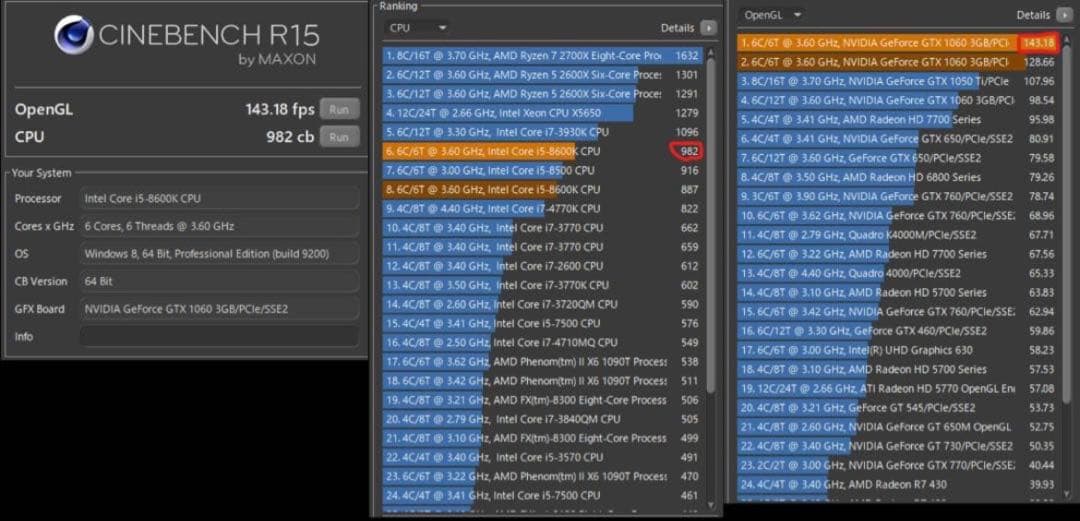Select the i7-3770 row scoring 662
The image size is (1080, 521).
(543, 227)
